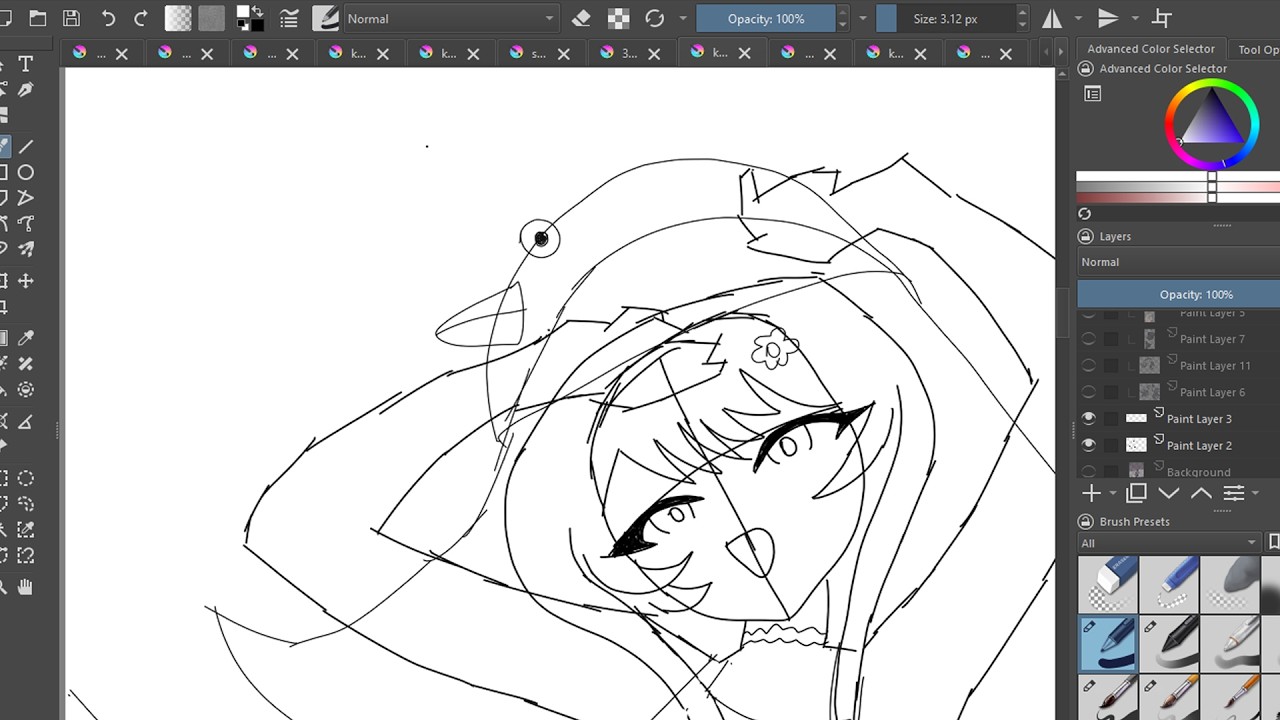Open vertical mirror options arrow
This screenshot has width=1280, height=720.
point(1135,18)
